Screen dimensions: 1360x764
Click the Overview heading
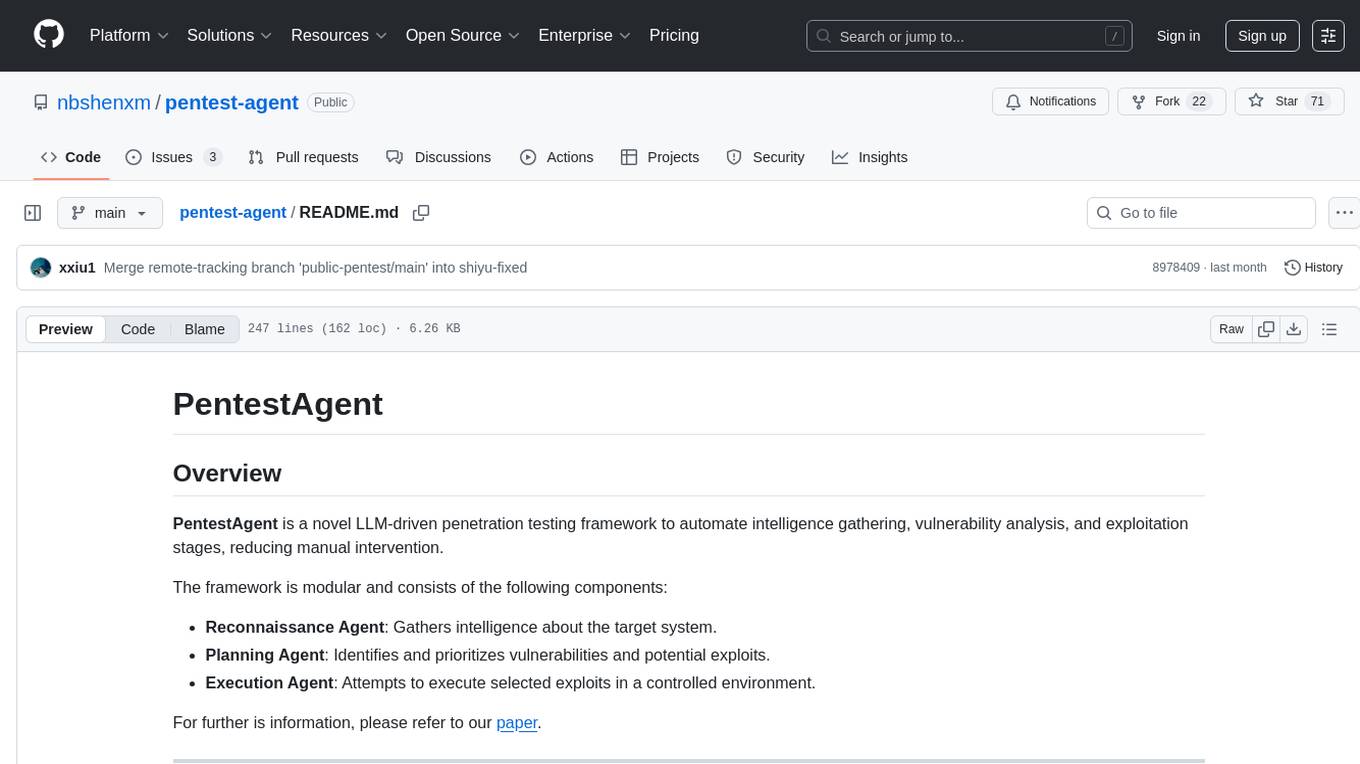227,473
